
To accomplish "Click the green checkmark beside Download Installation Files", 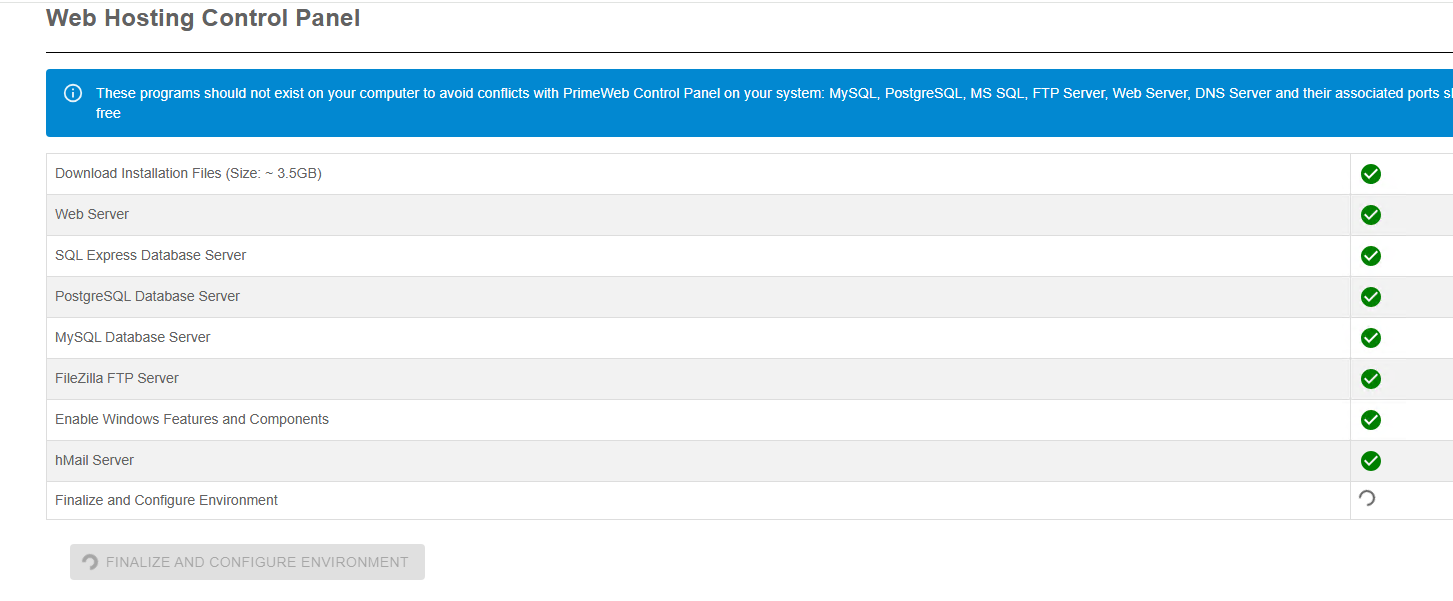I will coord(1370,173).
